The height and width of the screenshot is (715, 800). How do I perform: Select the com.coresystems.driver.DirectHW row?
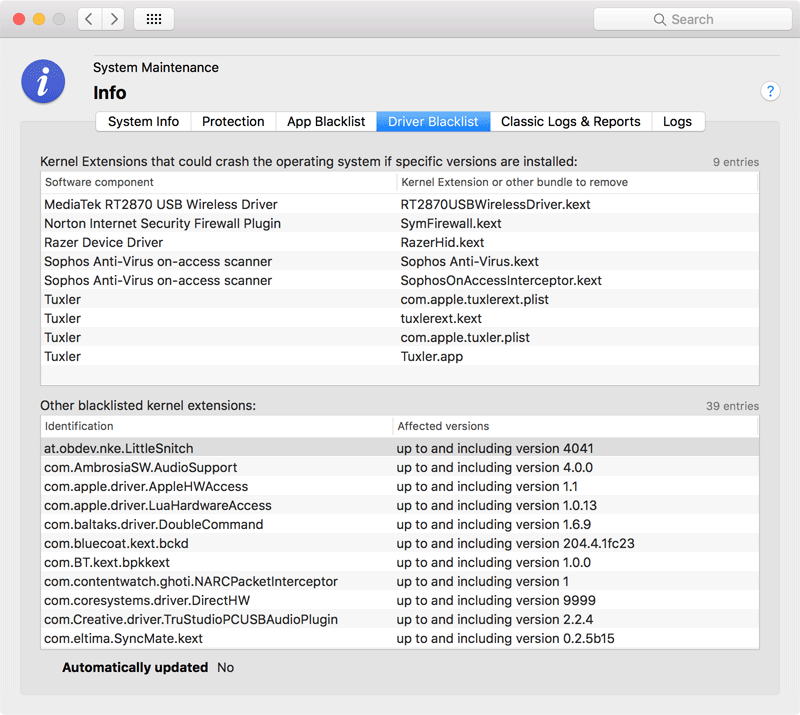tap(399, 600)
